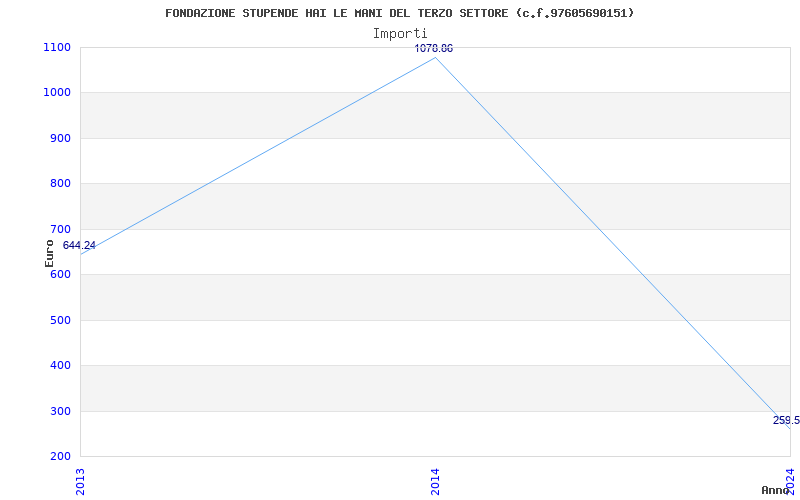This screenshot has width=800, height=500.
Task: Click the 1100 y-axis tick label
Action: point(57,47)
